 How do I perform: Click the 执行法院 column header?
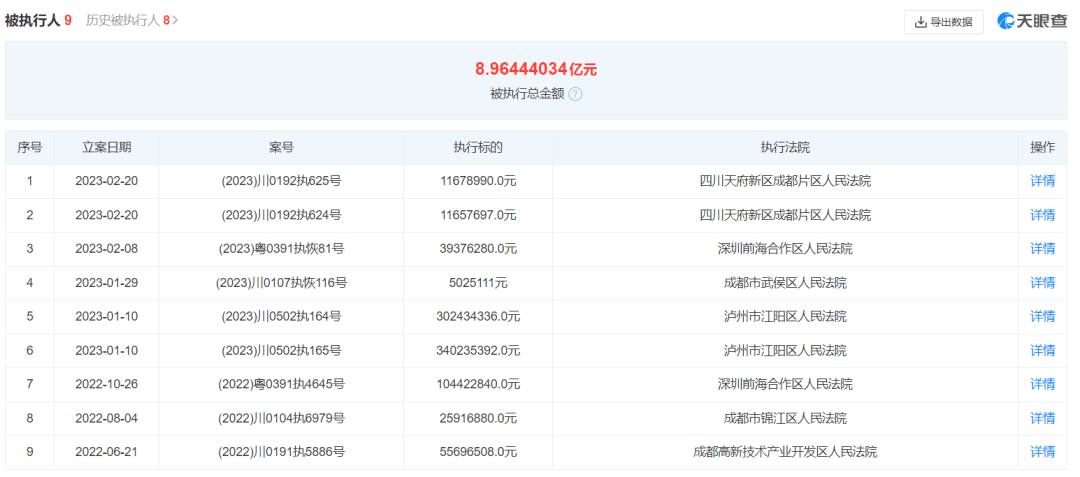pyautogui.click(x=785, y=147)
